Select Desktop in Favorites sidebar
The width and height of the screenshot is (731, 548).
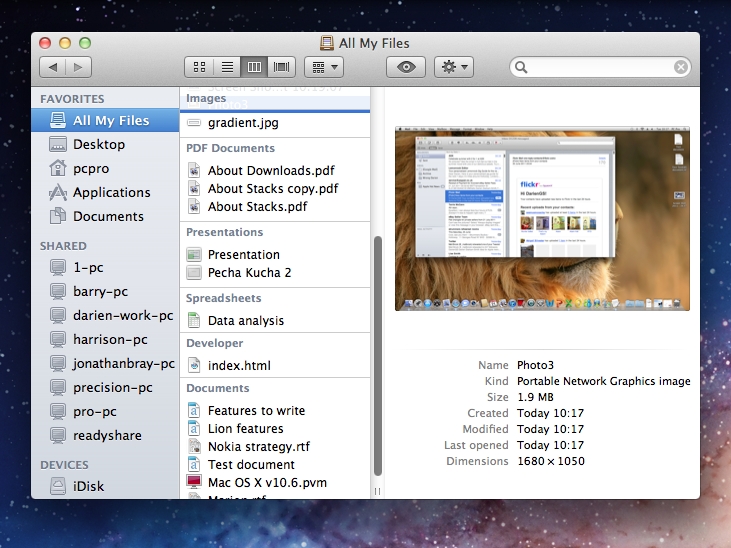(x=98, y=144)
